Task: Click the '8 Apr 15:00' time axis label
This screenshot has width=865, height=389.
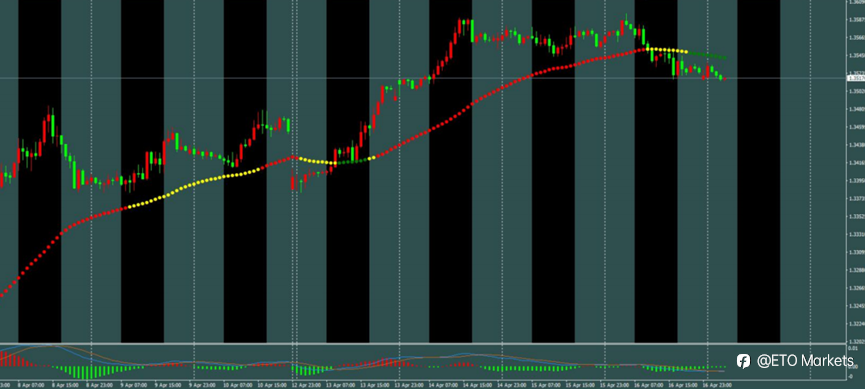Action: [x=65, y=385]
